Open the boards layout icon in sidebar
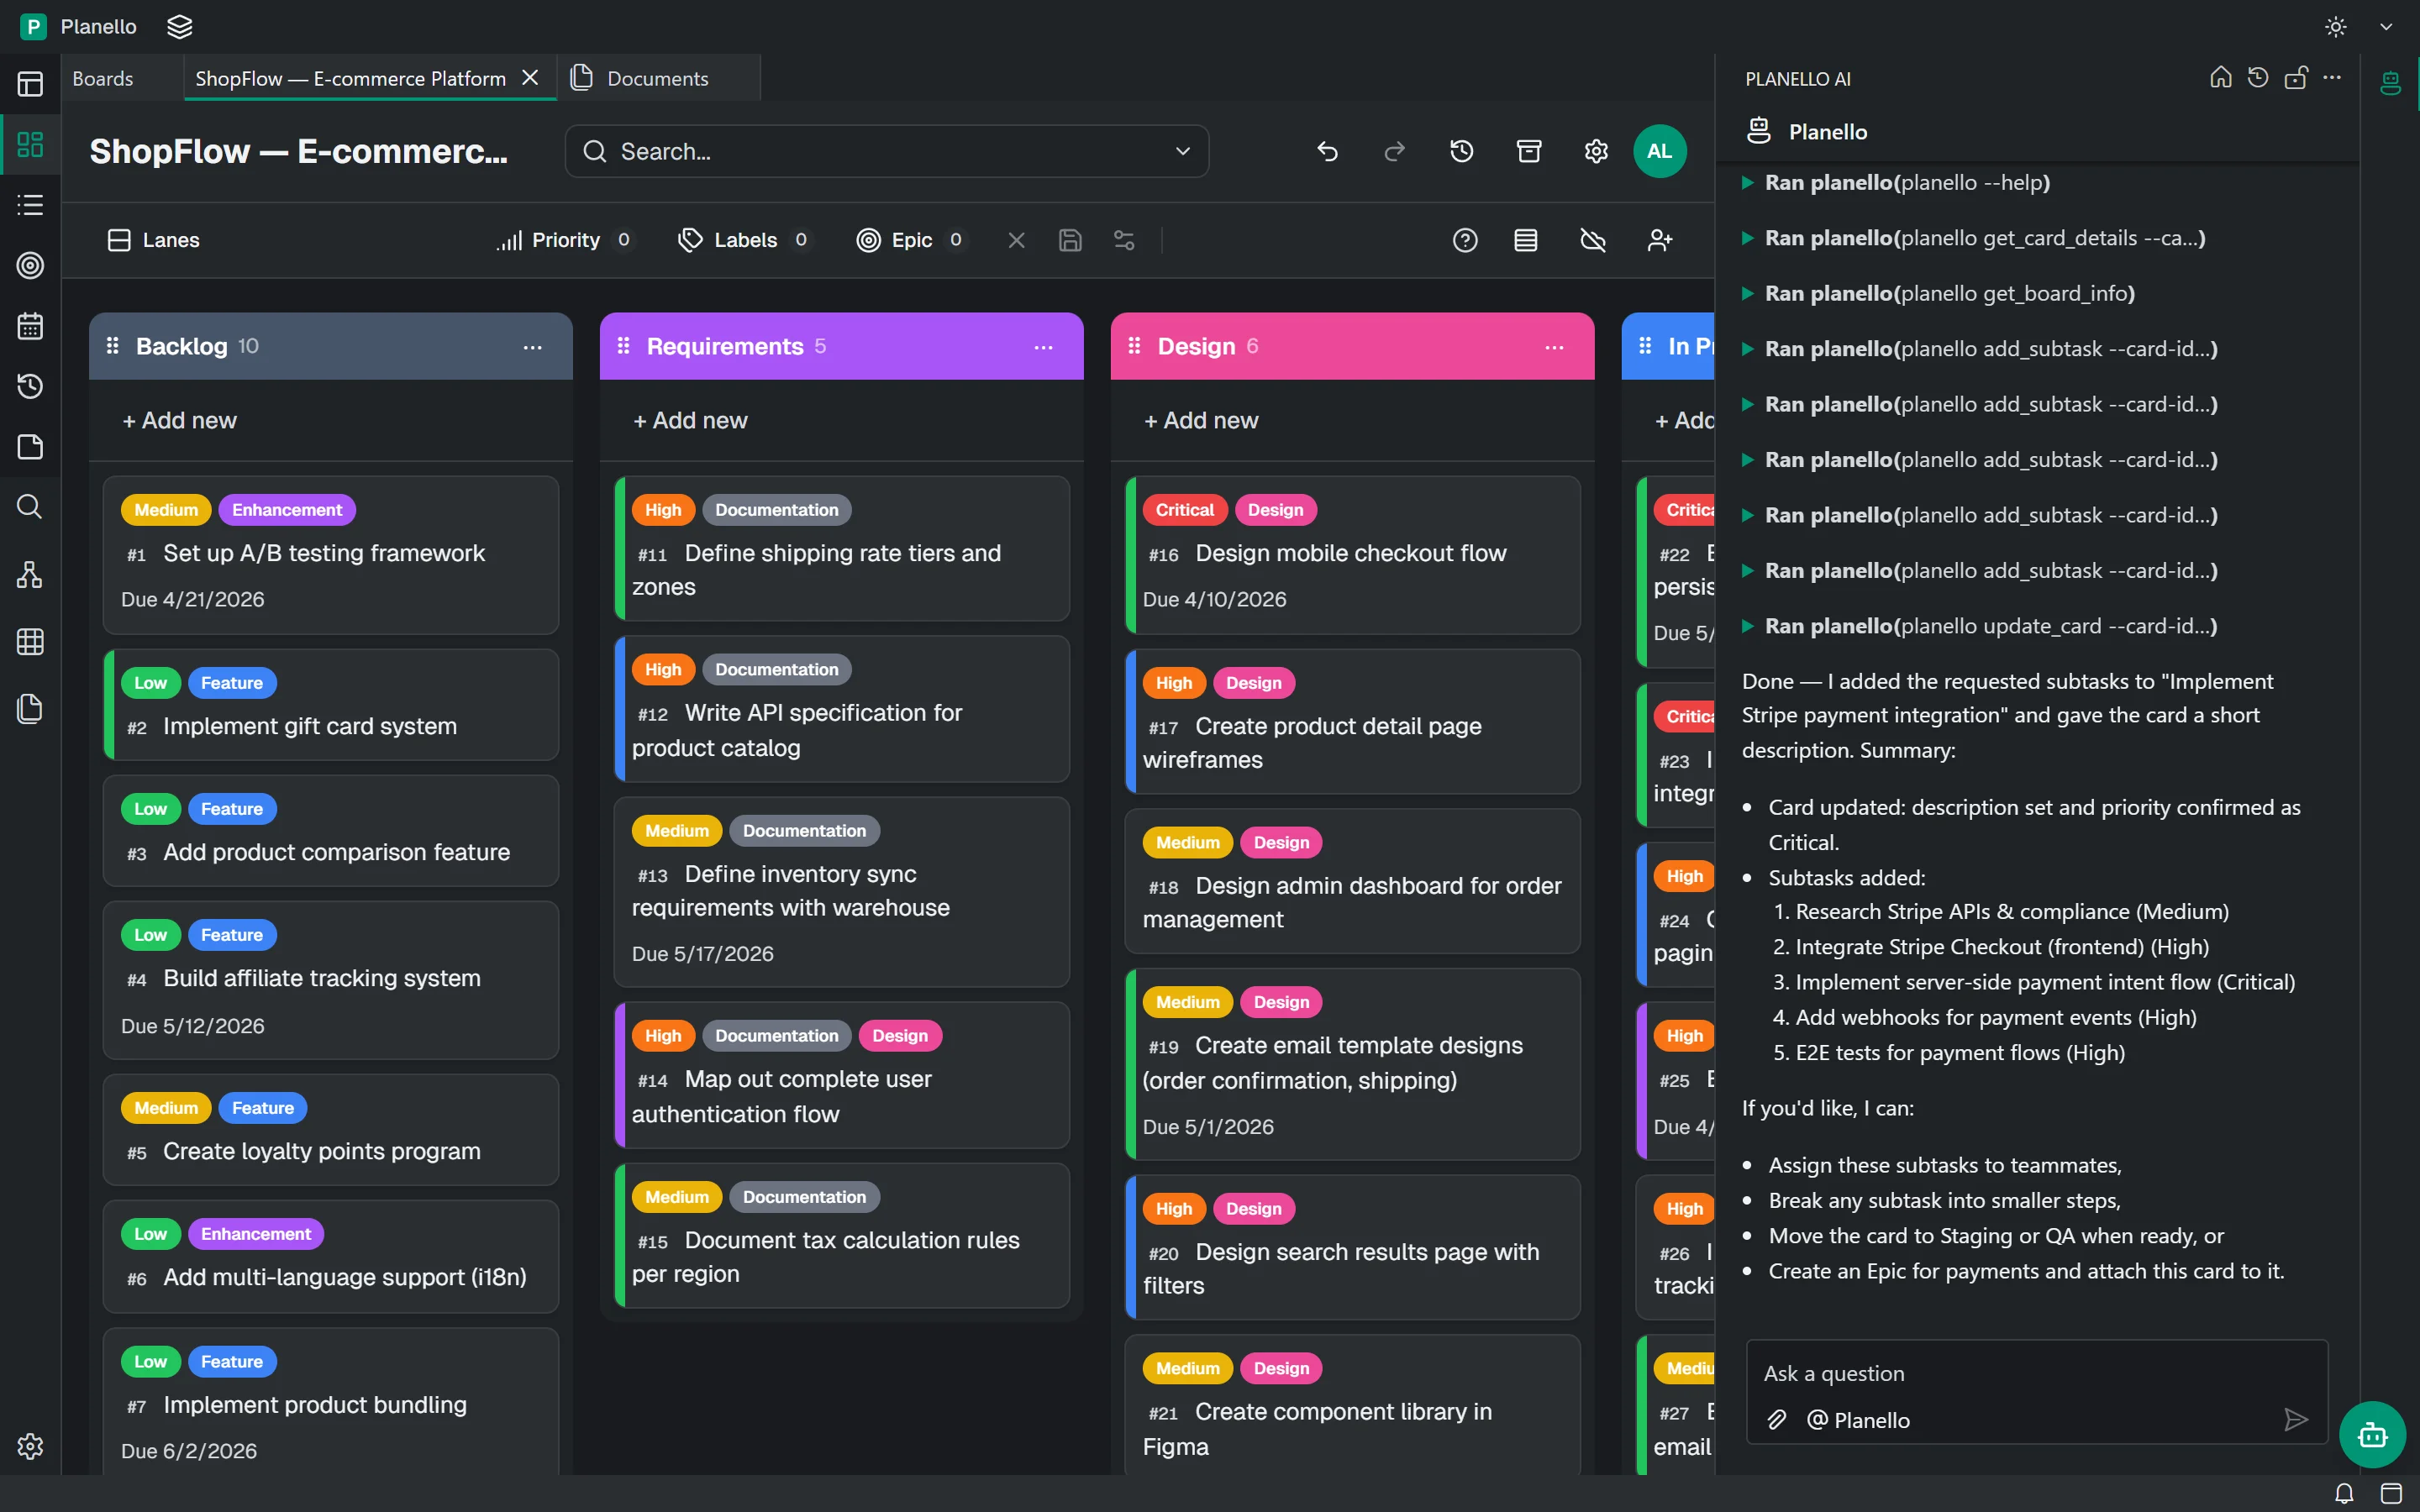The image size is (2420, 1512). [x=30, y=84]
